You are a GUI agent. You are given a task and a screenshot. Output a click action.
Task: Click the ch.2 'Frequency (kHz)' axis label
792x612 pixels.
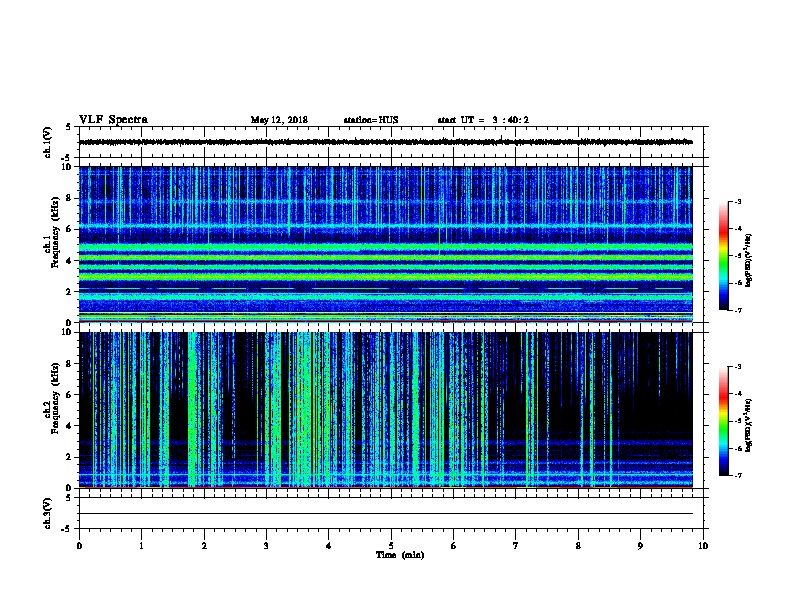click(55, 398)
